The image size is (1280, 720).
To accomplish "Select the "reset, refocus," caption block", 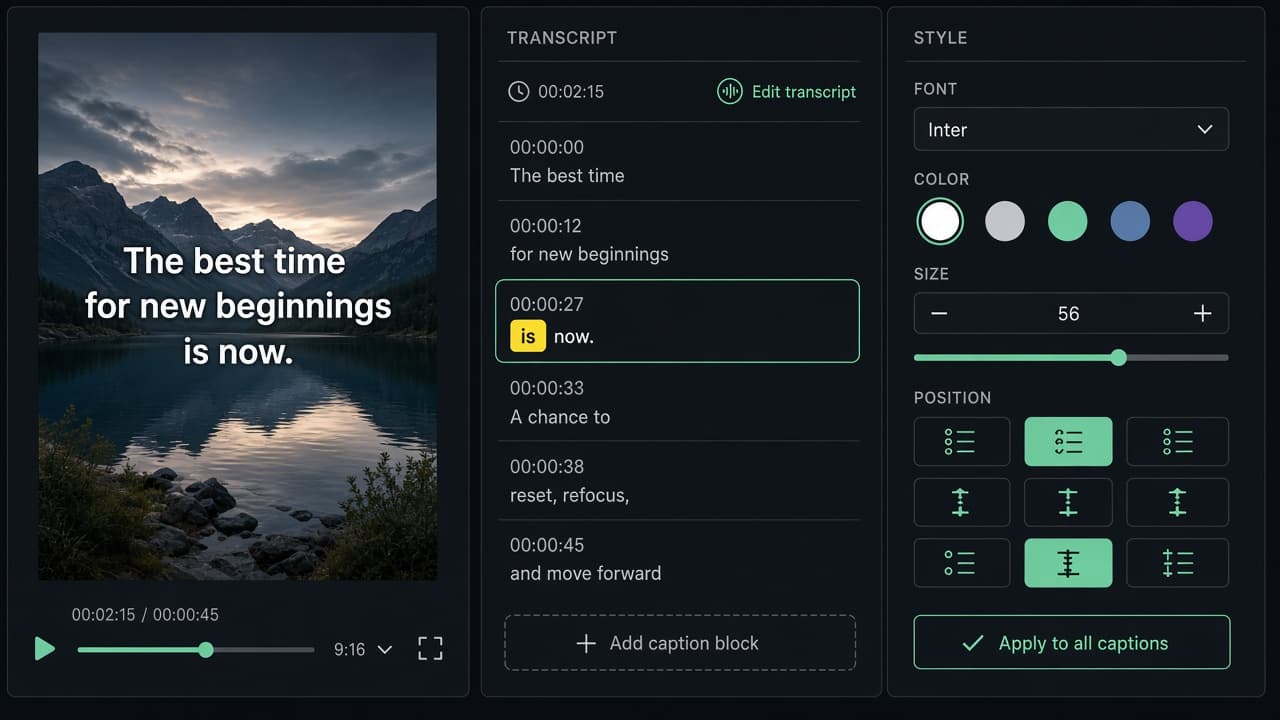I will point(679,481).
